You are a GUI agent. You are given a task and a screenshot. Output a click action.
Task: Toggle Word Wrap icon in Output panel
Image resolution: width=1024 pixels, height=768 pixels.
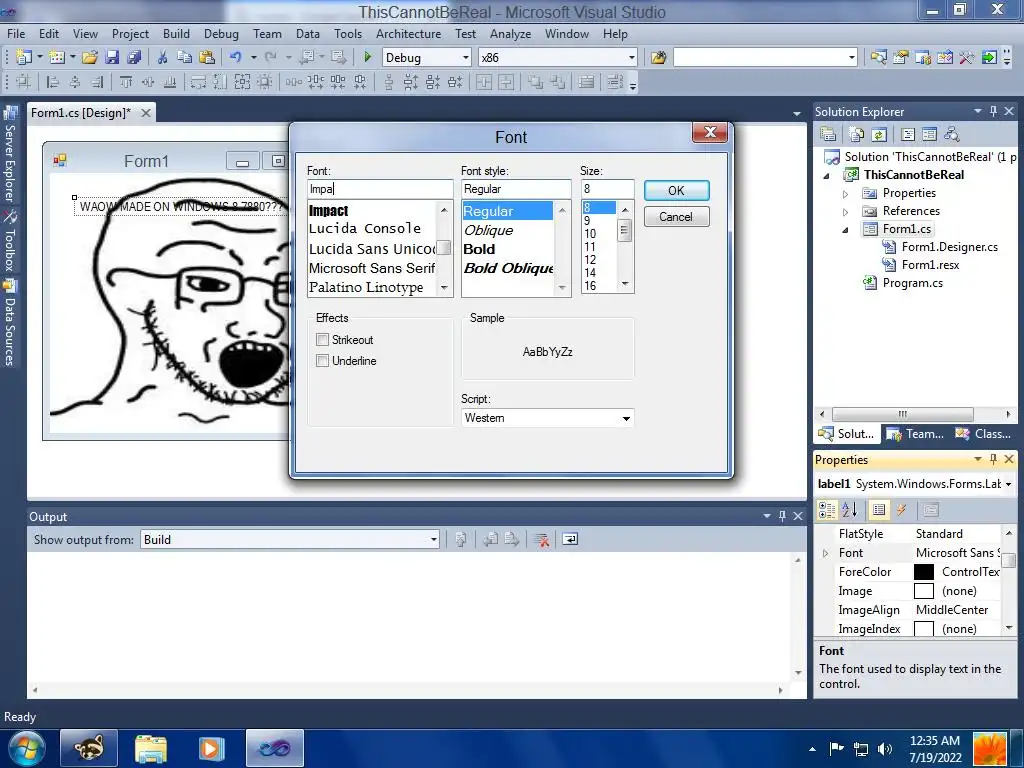tap(570, 539)
